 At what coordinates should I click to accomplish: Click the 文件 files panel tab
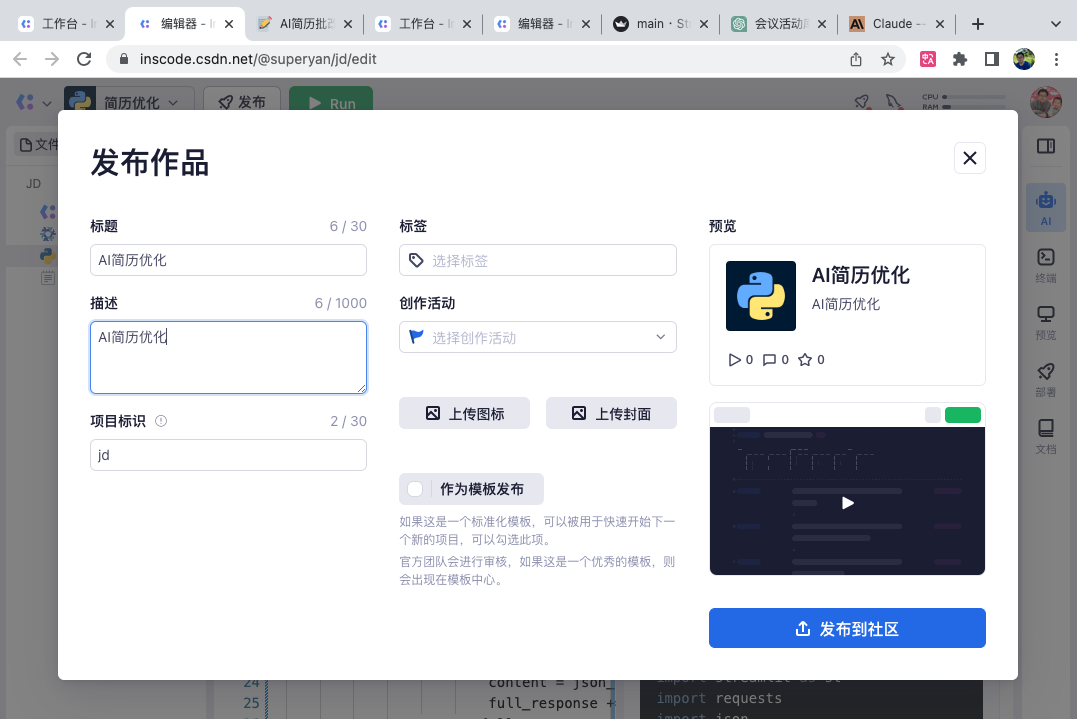pyautogui.click(x=38, y=144)
